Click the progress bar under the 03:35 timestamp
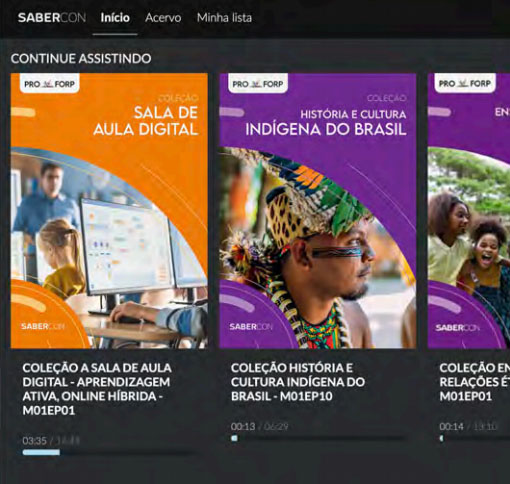The width and height of the screenshot is (510, 484). (110, 452)
